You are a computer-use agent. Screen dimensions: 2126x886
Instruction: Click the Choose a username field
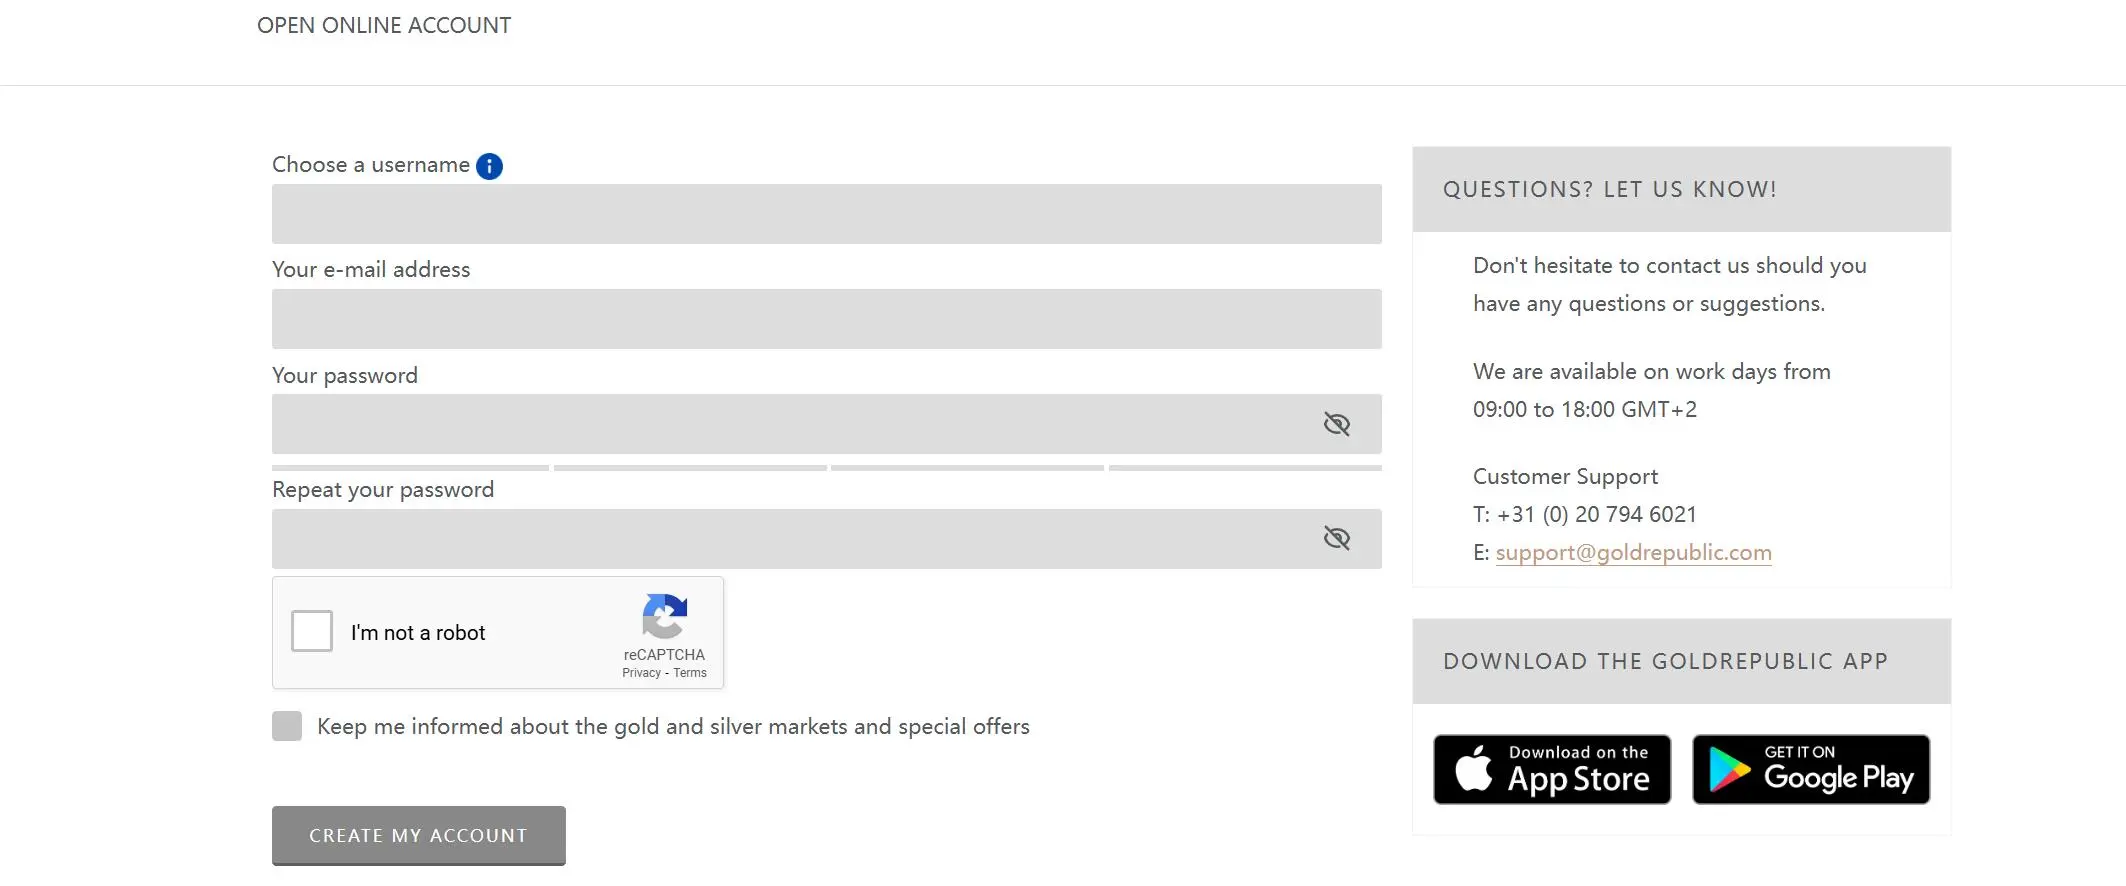[x=827, y=214]
